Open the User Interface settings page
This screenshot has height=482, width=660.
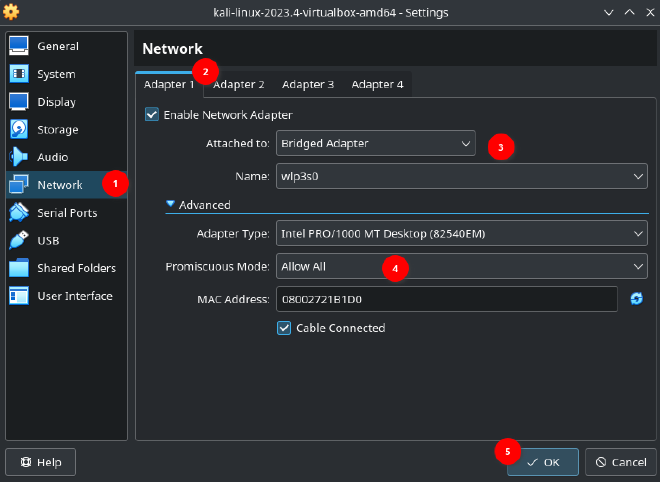[x=67, y=296]
